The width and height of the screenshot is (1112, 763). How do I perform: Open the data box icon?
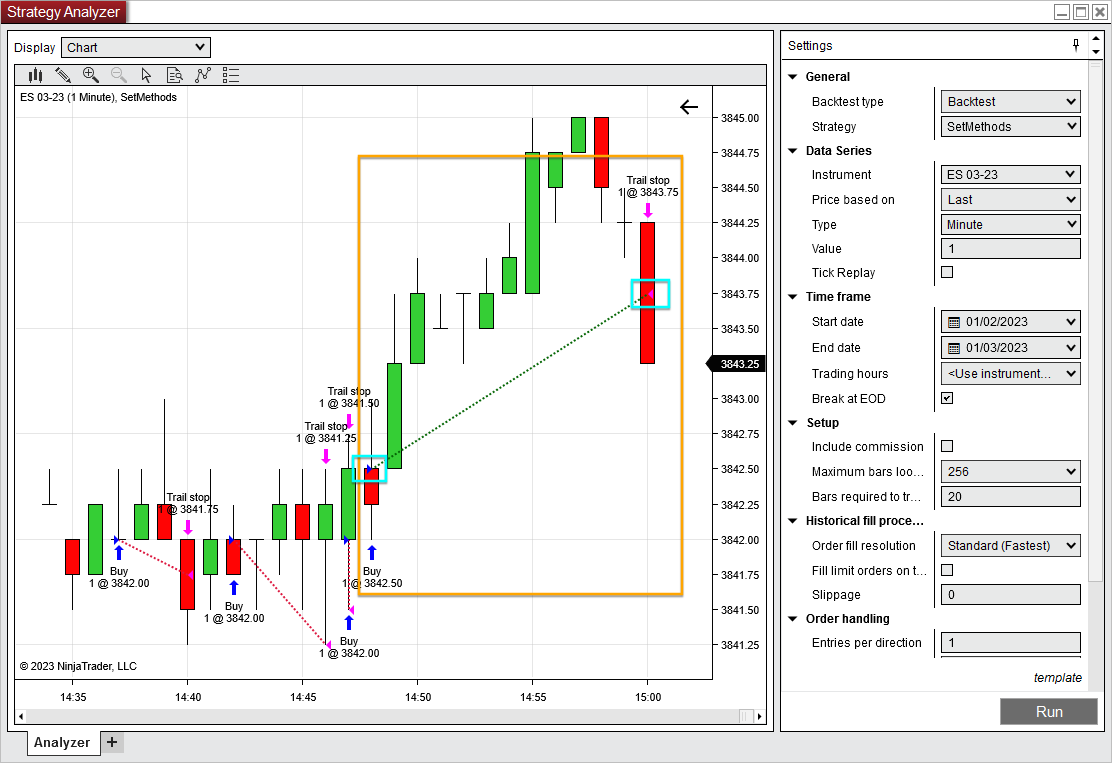[174, 74]
